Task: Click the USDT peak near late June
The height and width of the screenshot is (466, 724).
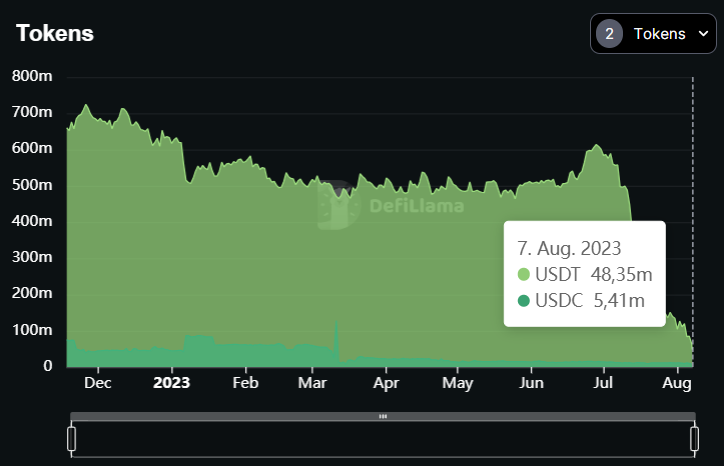Action: (x=597, y=145)
